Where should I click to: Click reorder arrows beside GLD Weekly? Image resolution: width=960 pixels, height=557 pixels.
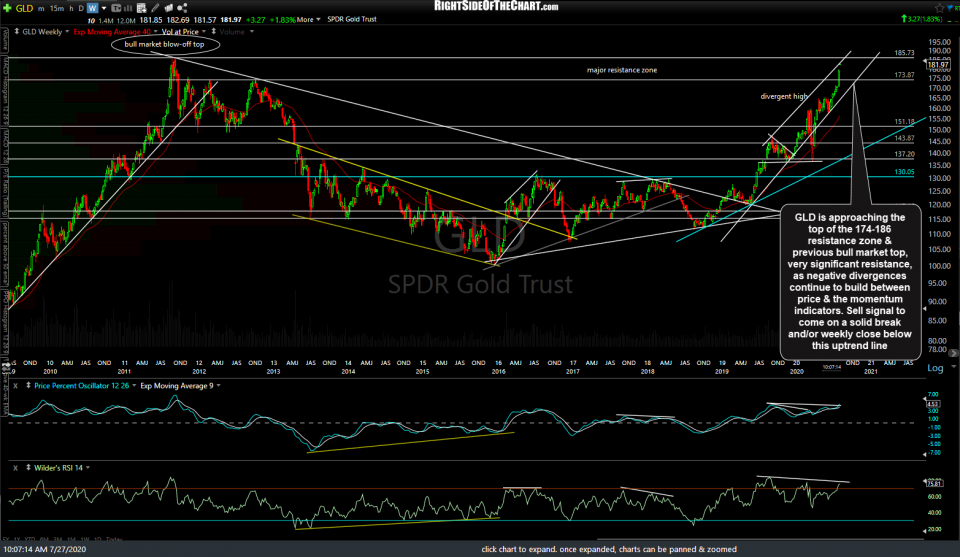[17, 31]
